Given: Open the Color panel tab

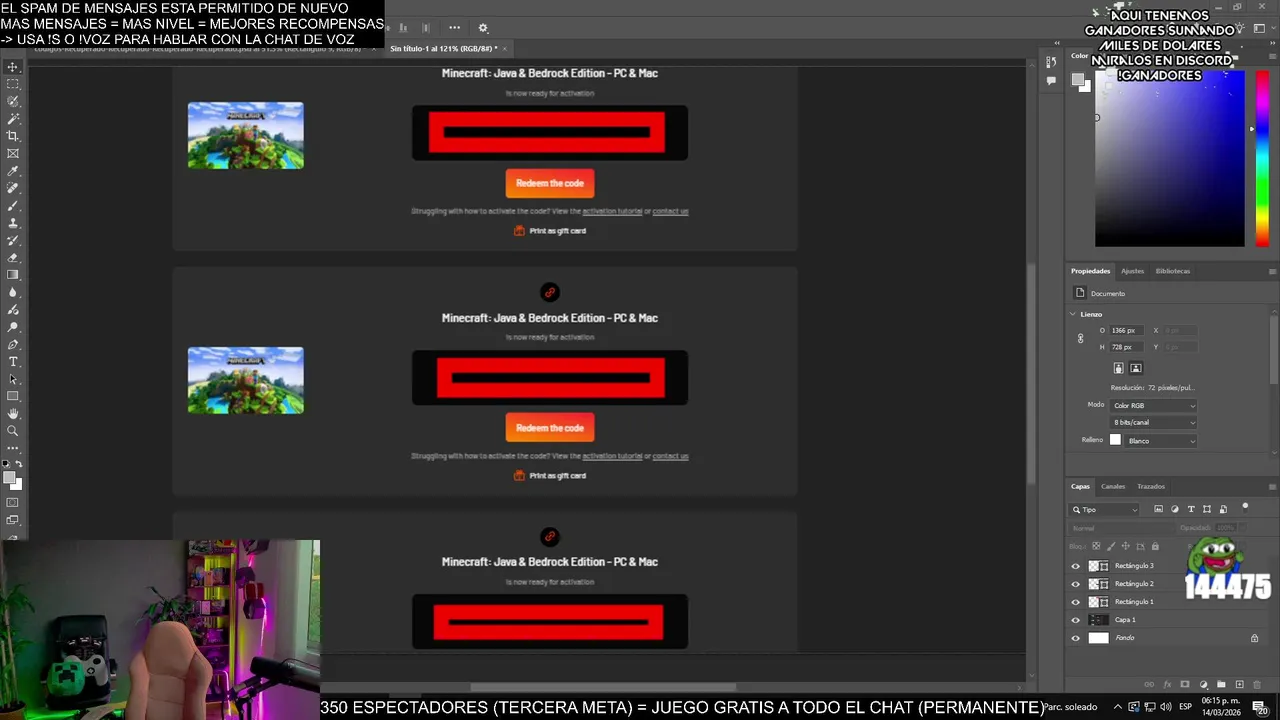Looking at the screenshot, I should [x=1080, y=56].
